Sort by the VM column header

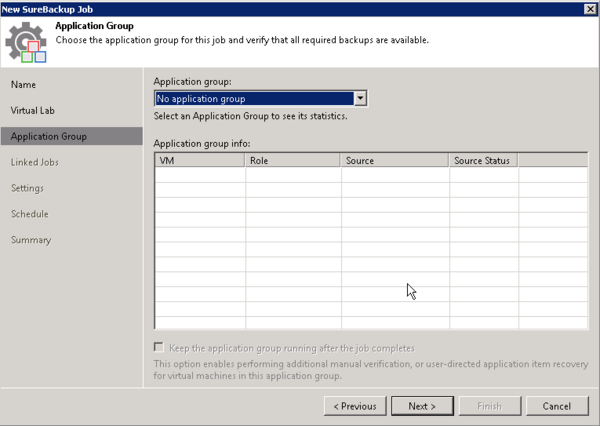tap(200, 160)
